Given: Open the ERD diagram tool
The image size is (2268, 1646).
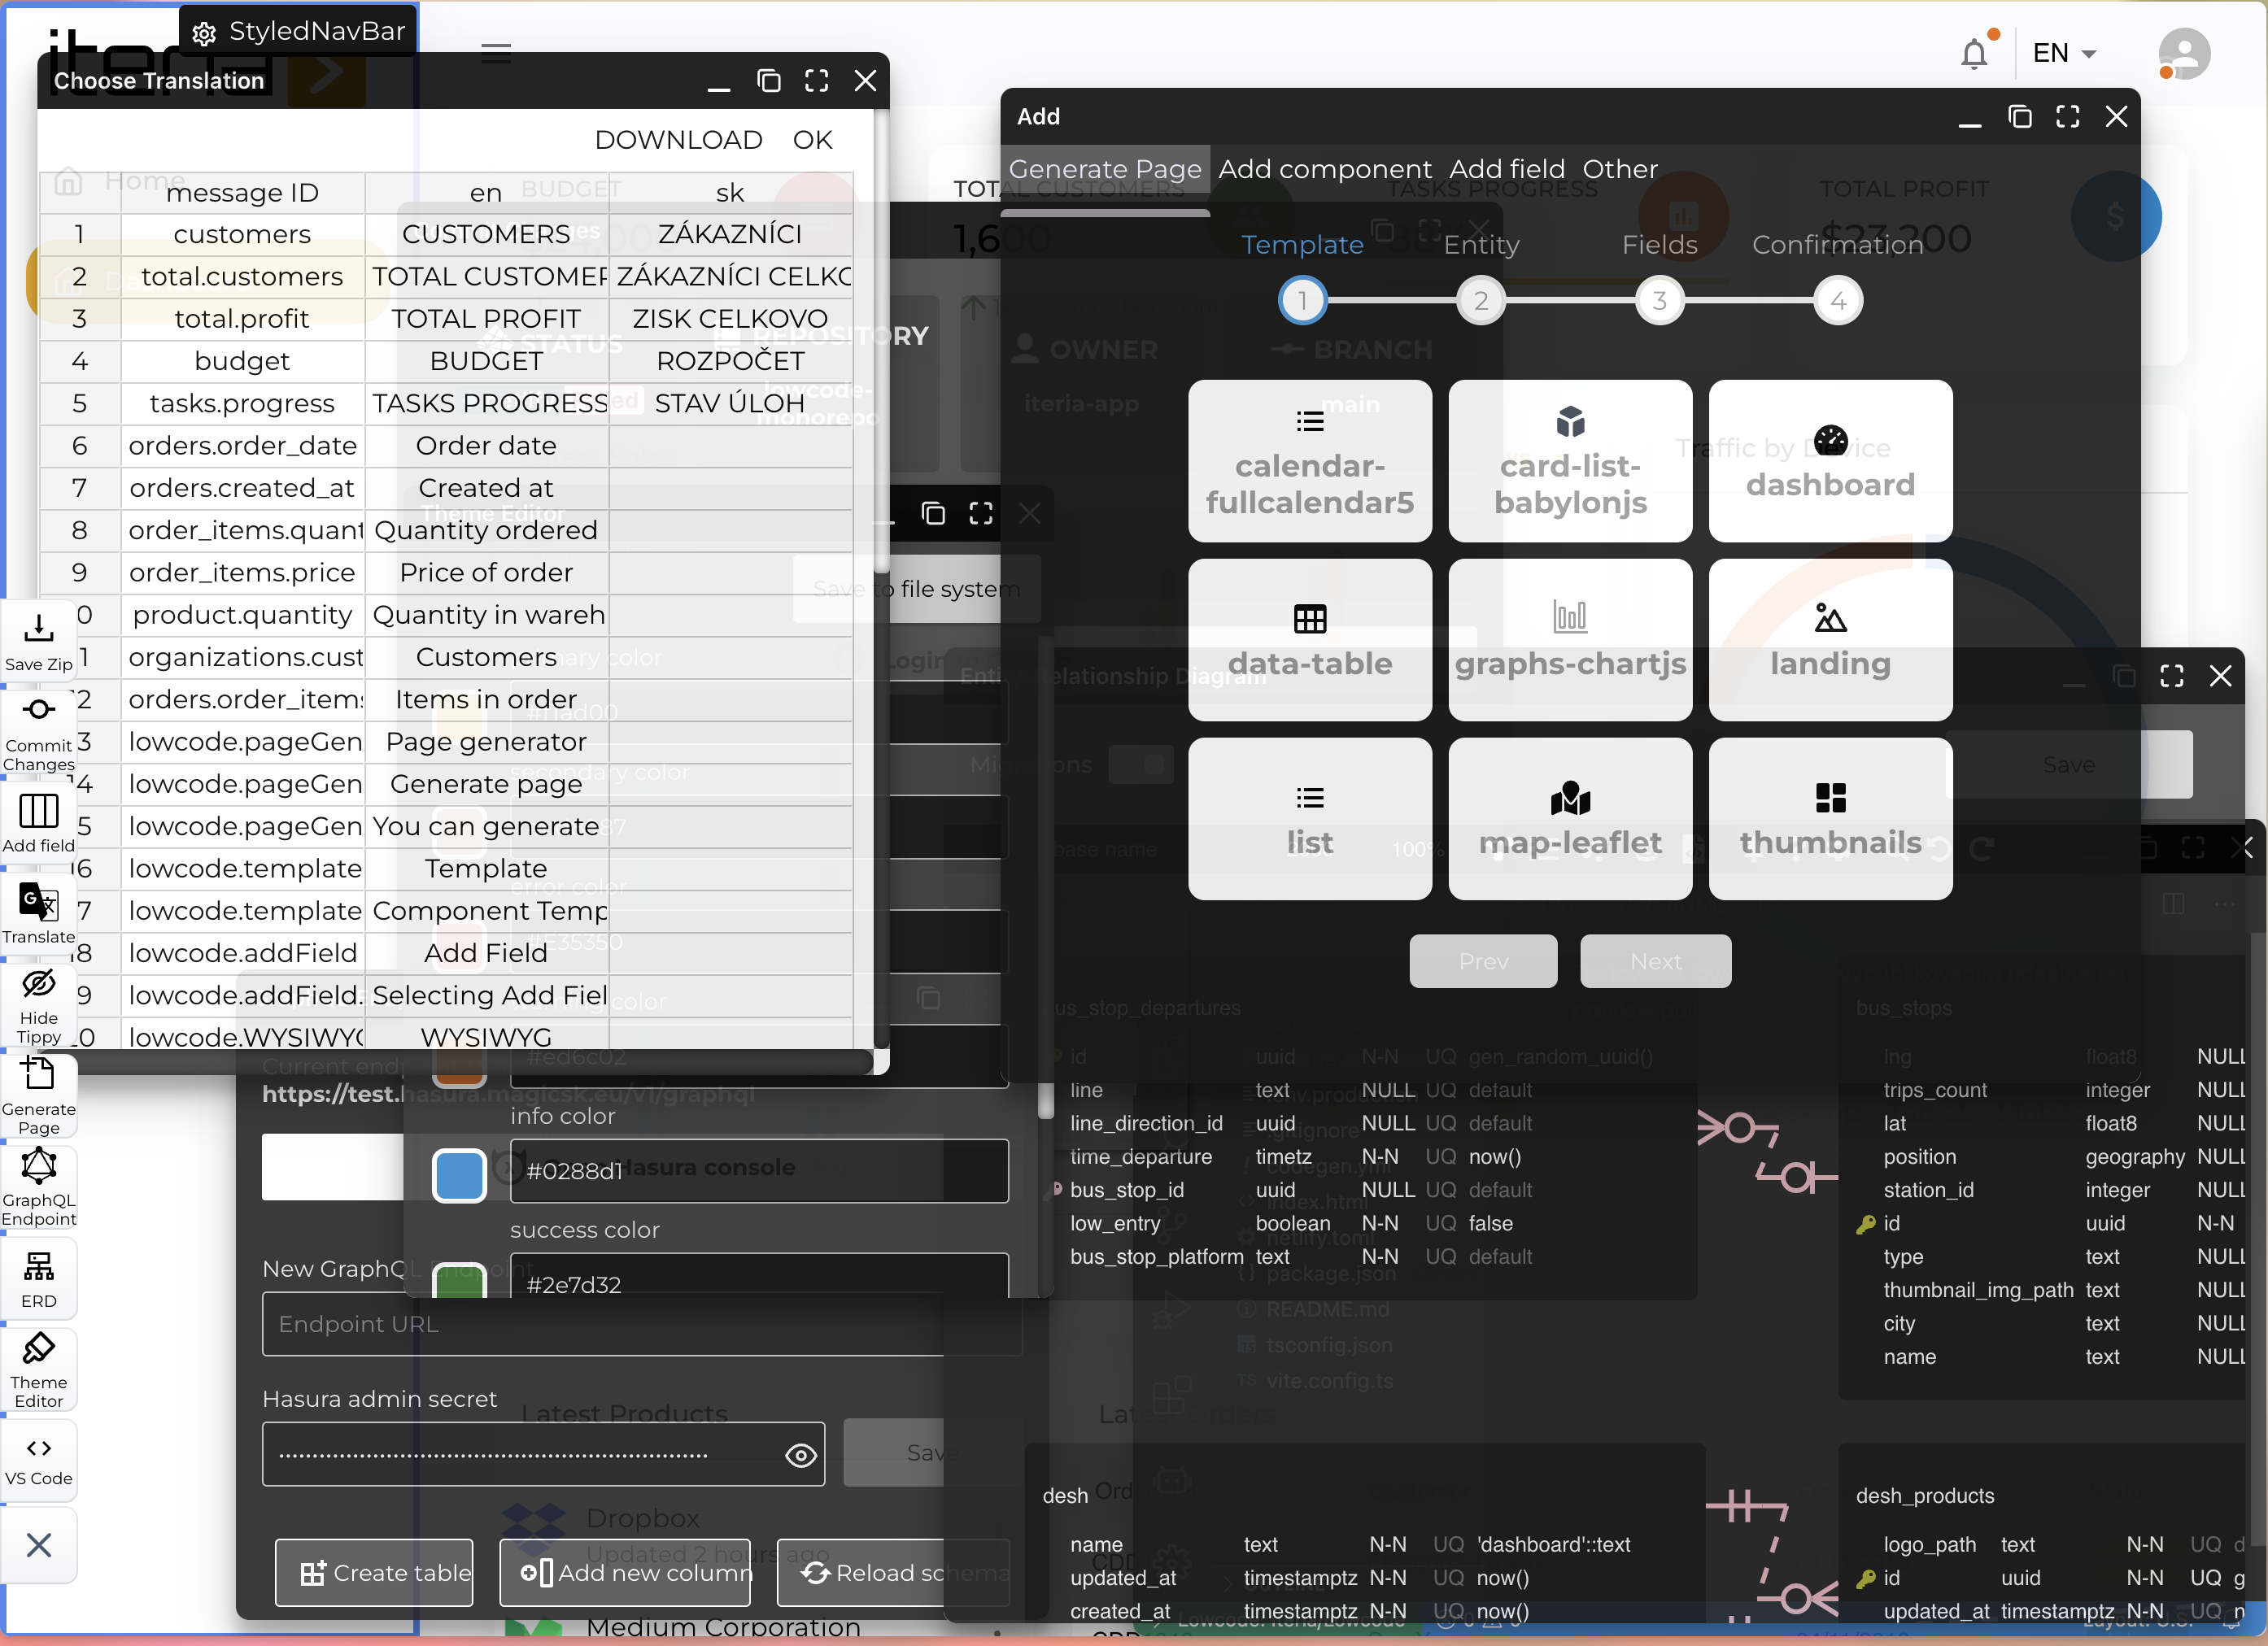Looking at the screenshot, I should tap(38, 1277).
